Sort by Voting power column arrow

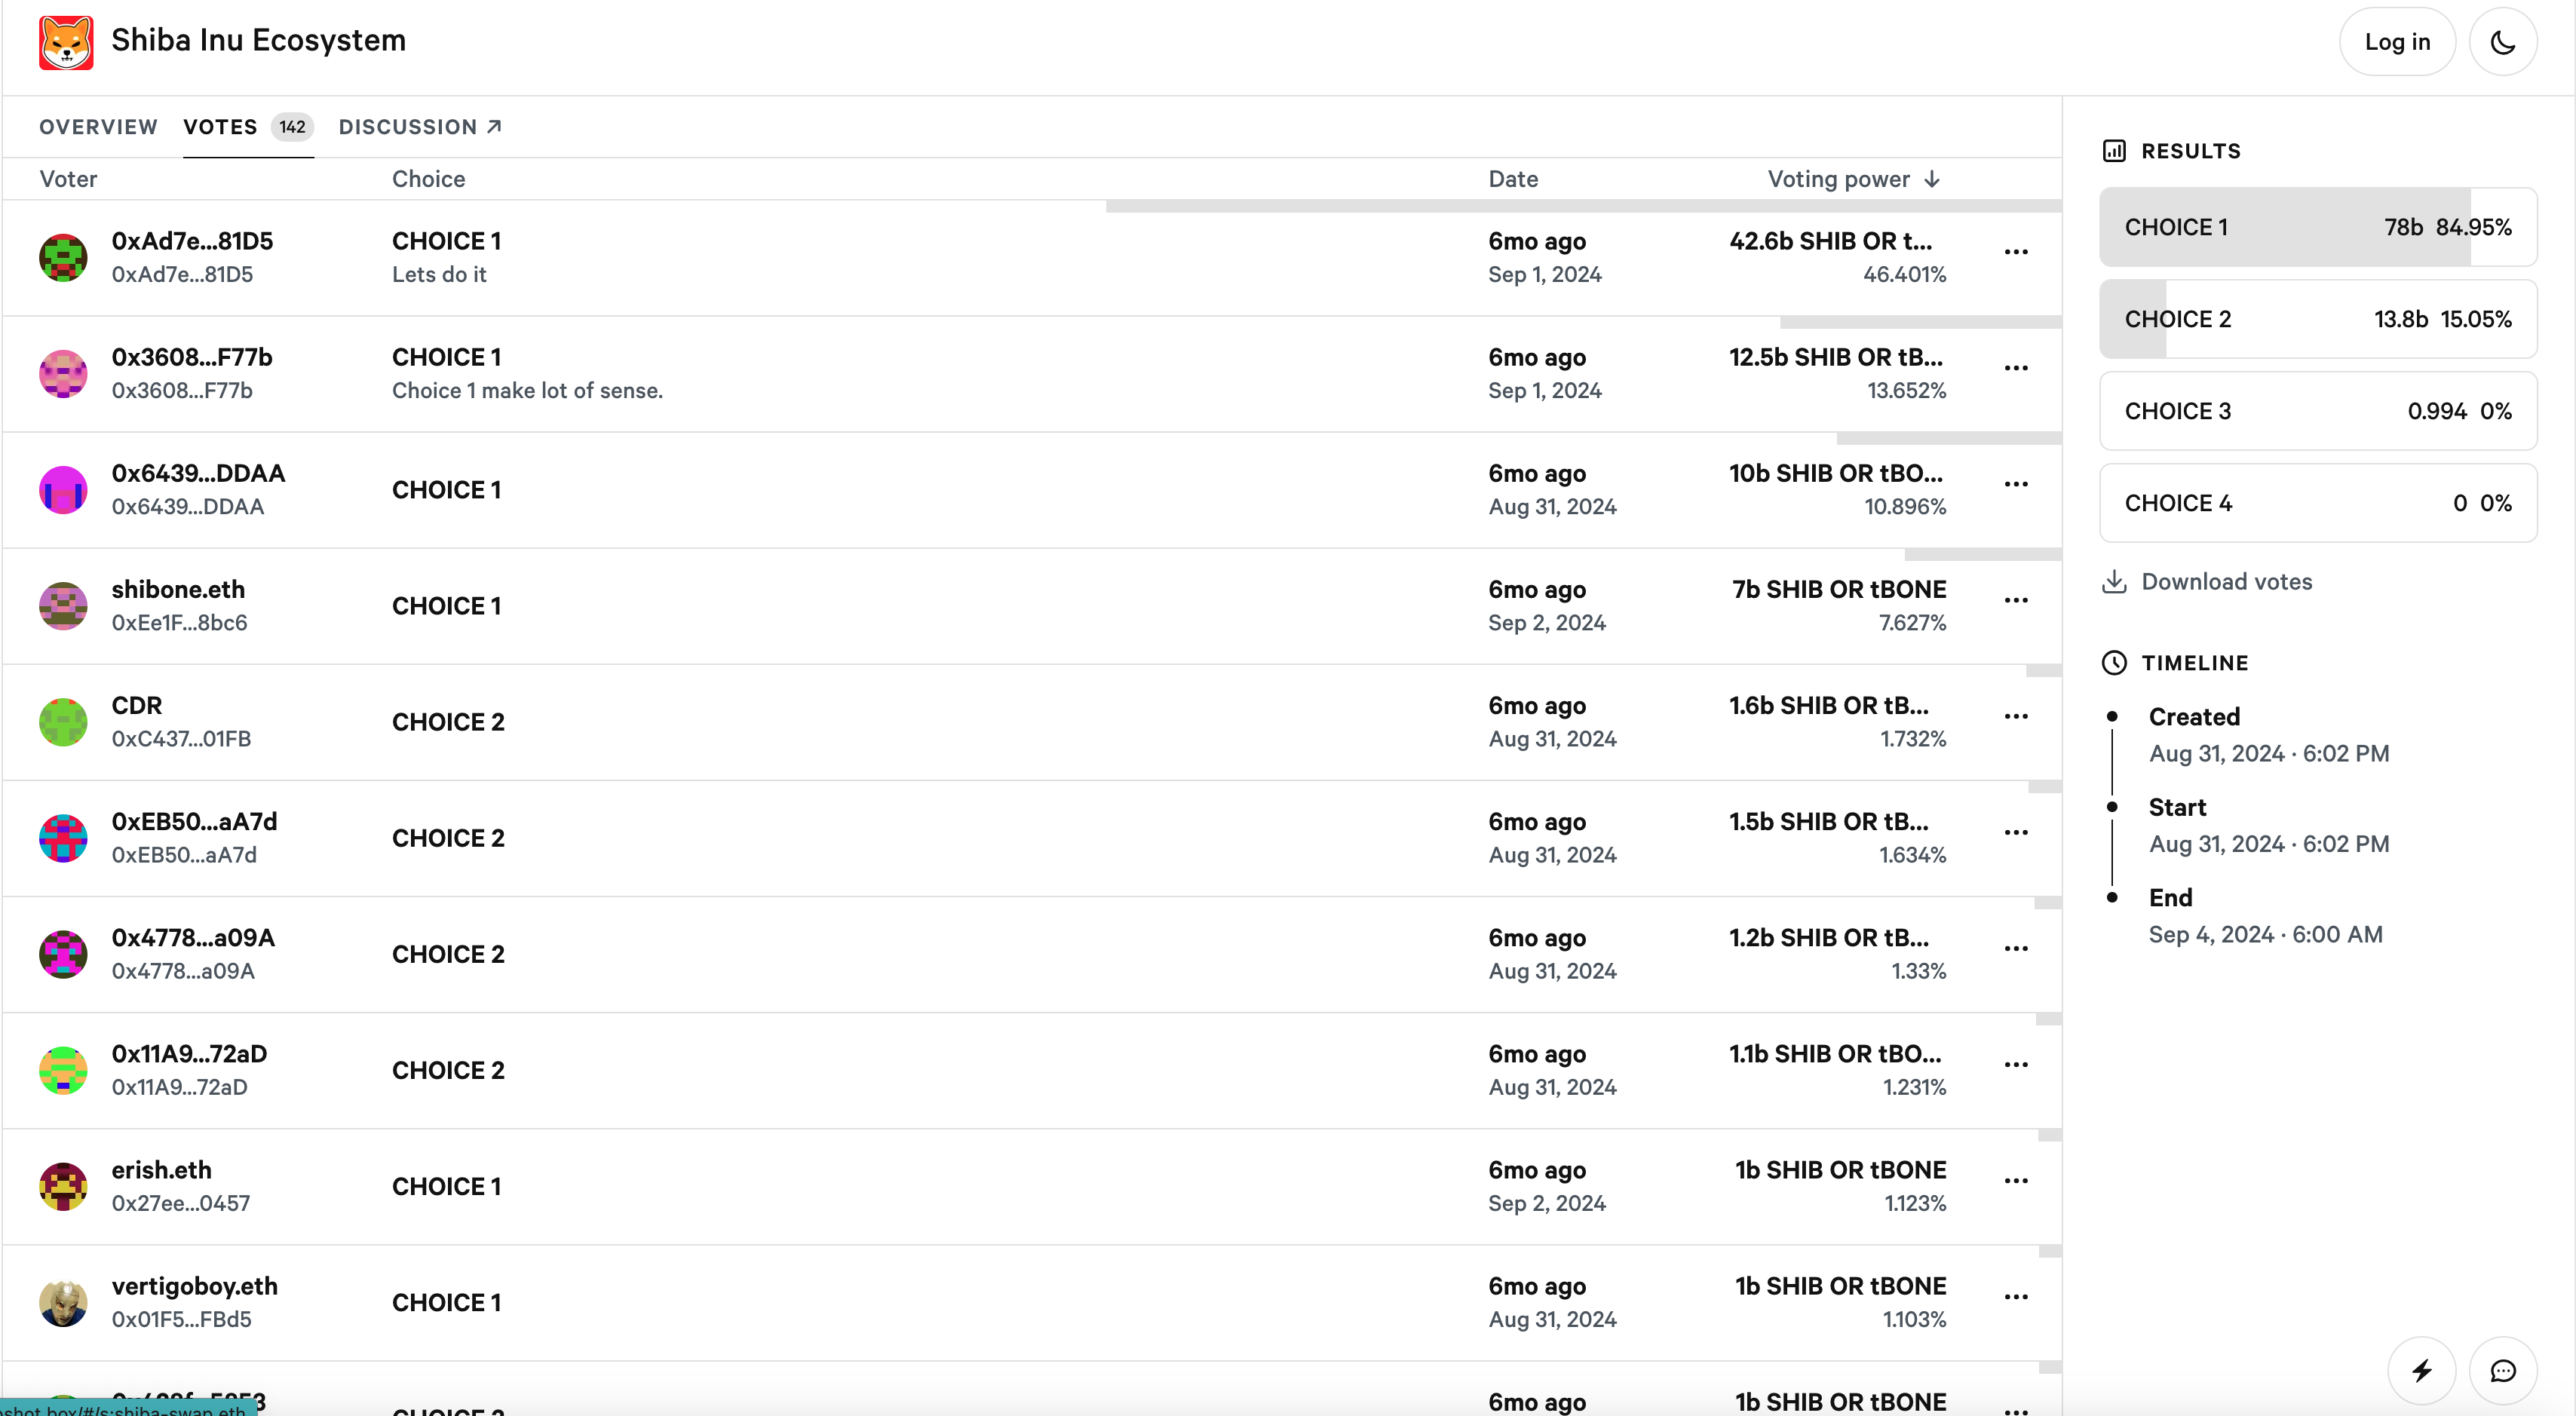pos(1932,179)
